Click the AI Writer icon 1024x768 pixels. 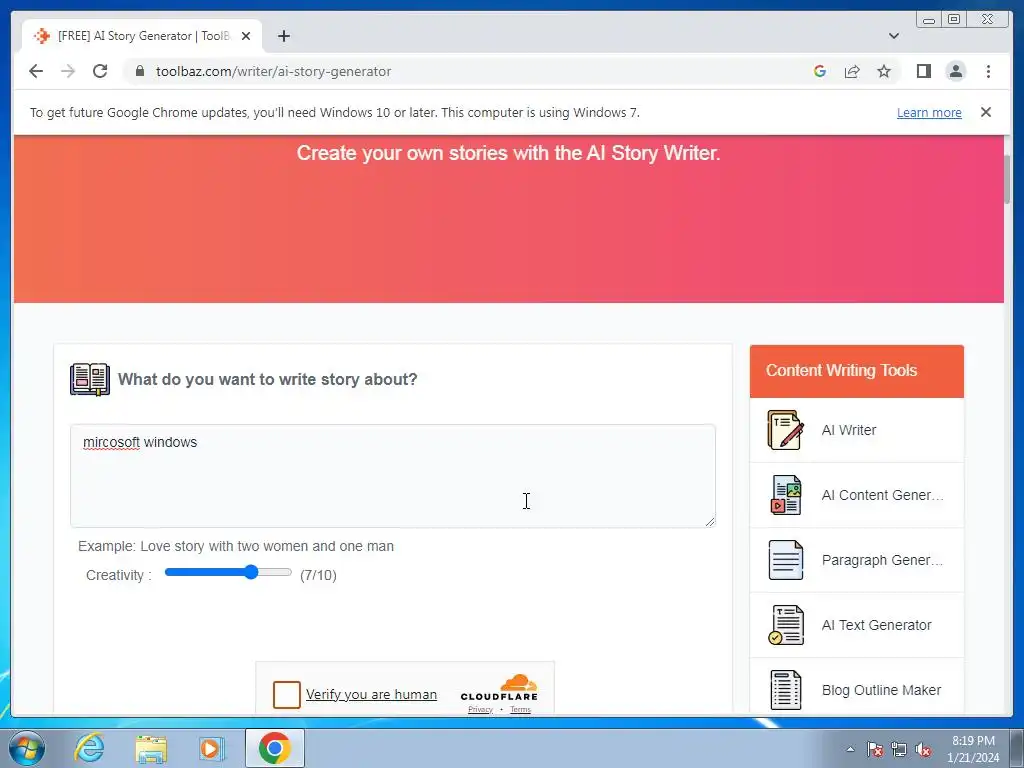coord(785,430)
